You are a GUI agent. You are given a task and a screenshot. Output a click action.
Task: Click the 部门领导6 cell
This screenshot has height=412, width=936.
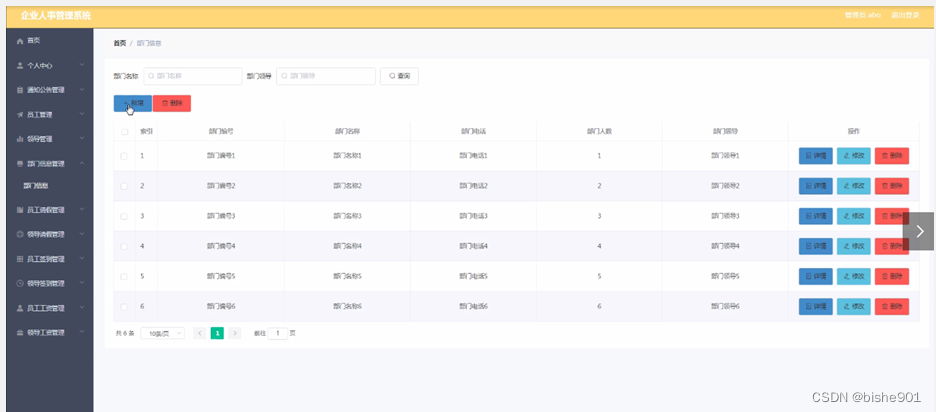[x=725, y=306]
